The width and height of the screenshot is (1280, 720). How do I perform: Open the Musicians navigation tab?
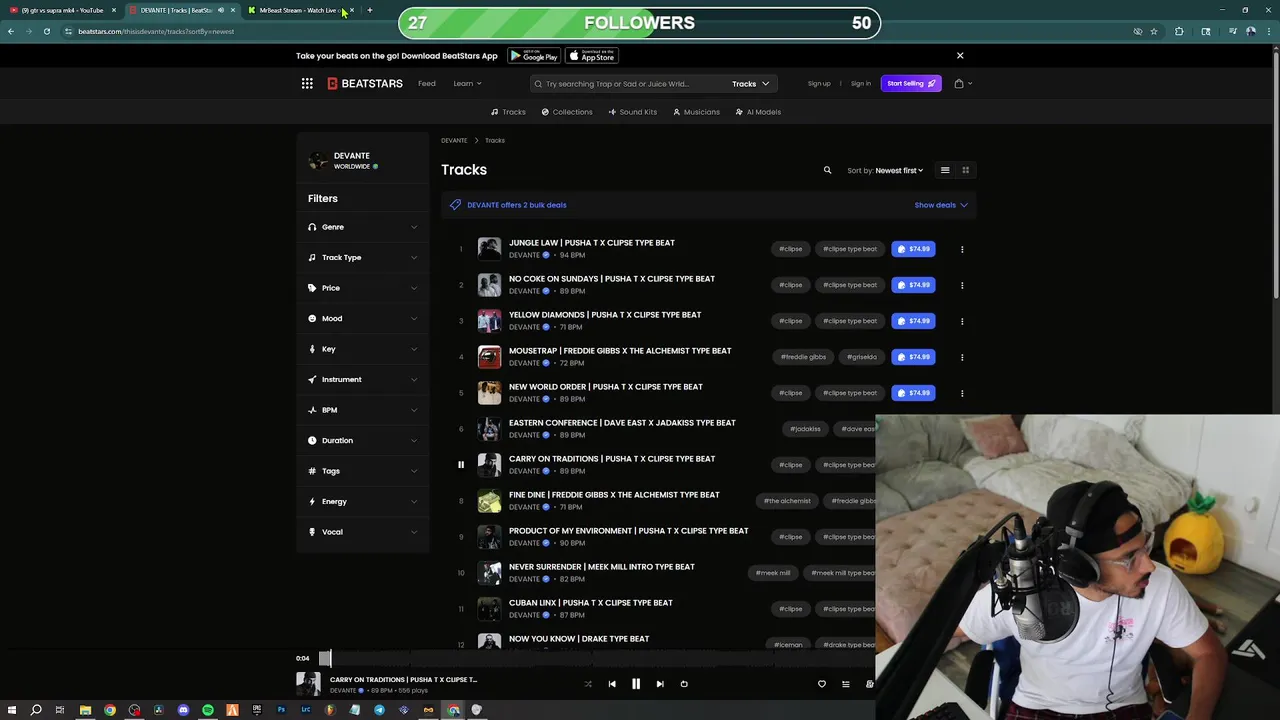[697, 112]
